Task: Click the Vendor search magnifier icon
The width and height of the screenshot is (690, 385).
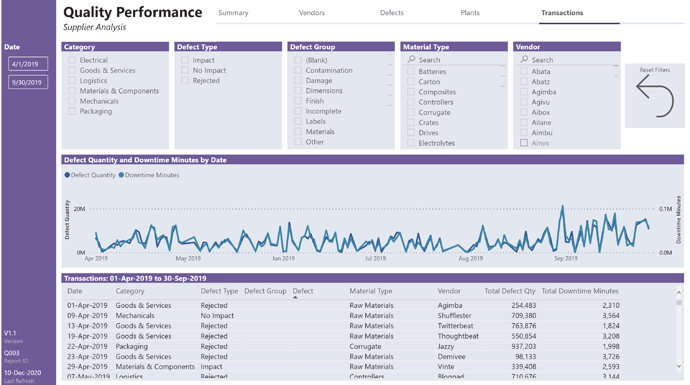Action: pyautogui.click(x=524, y=59)
